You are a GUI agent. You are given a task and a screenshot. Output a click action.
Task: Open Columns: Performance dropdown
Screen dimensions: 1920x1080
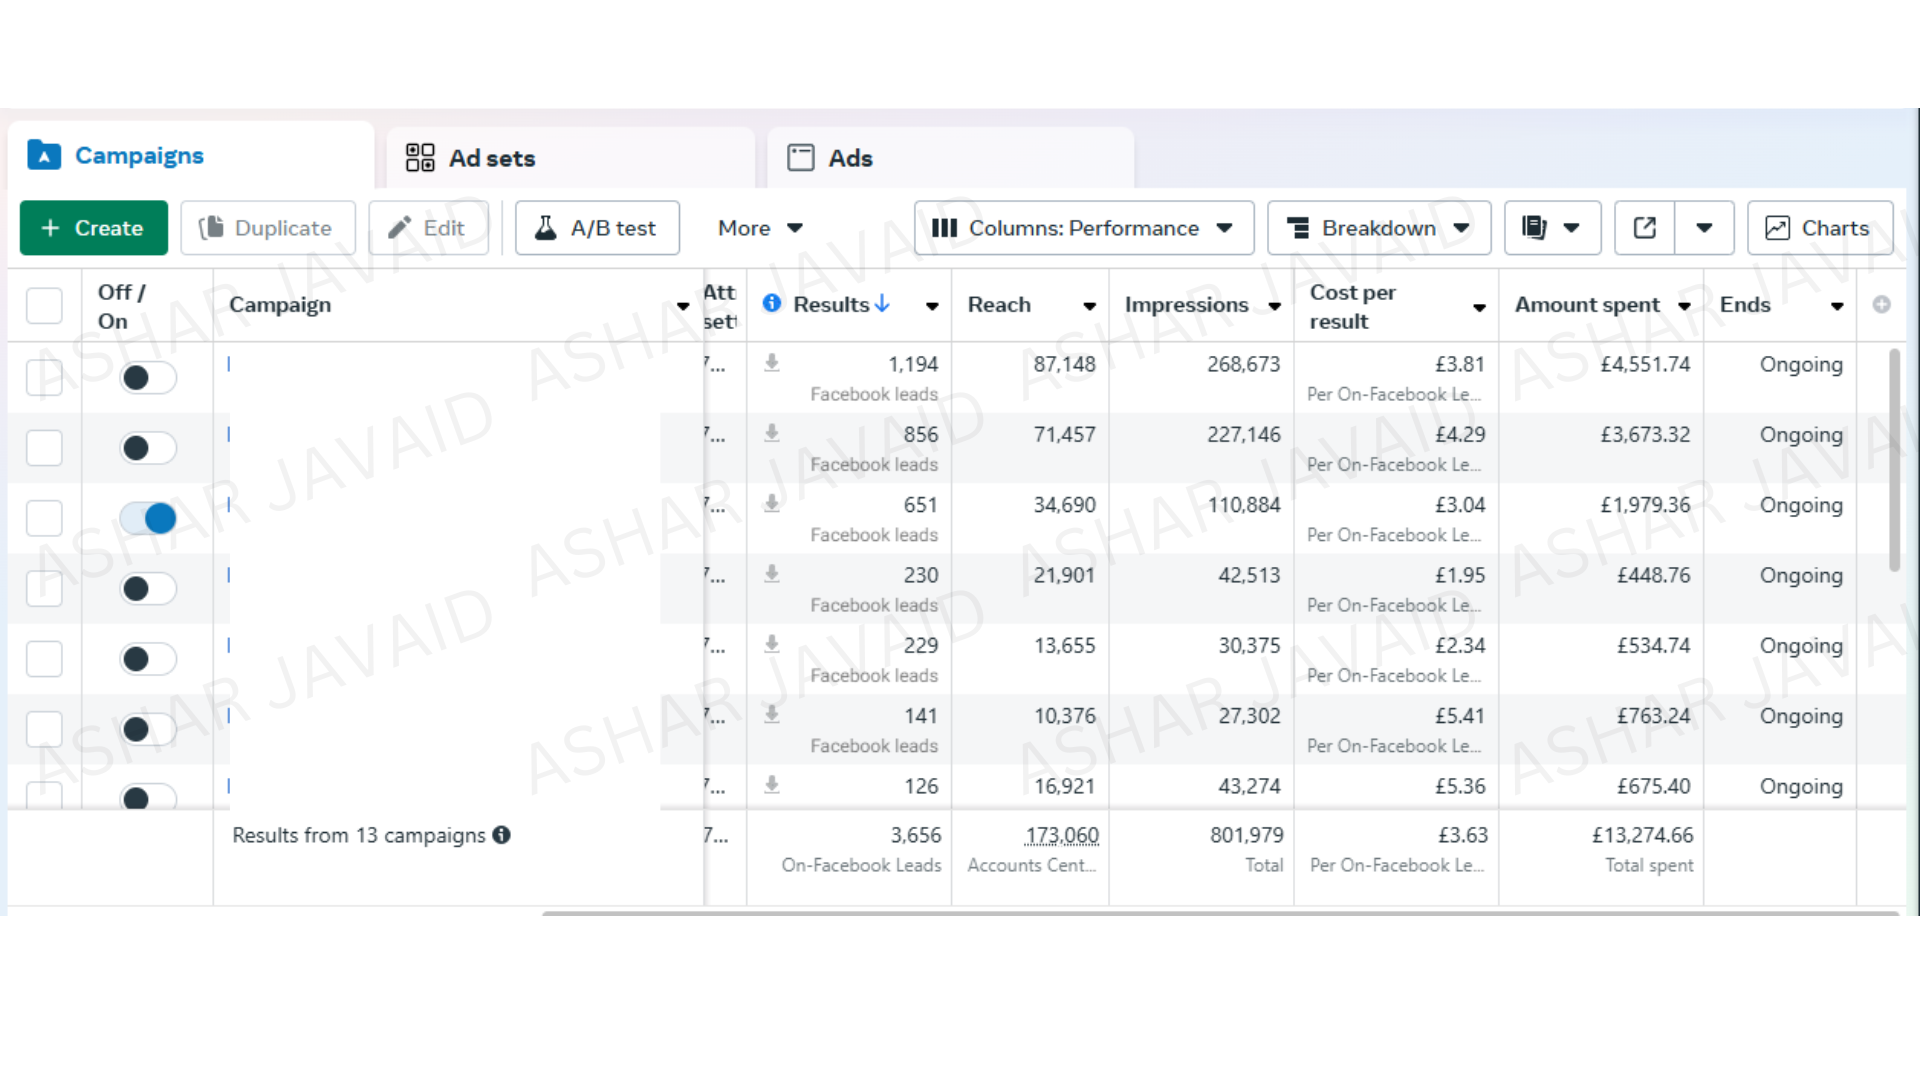tap(1083, 228)
